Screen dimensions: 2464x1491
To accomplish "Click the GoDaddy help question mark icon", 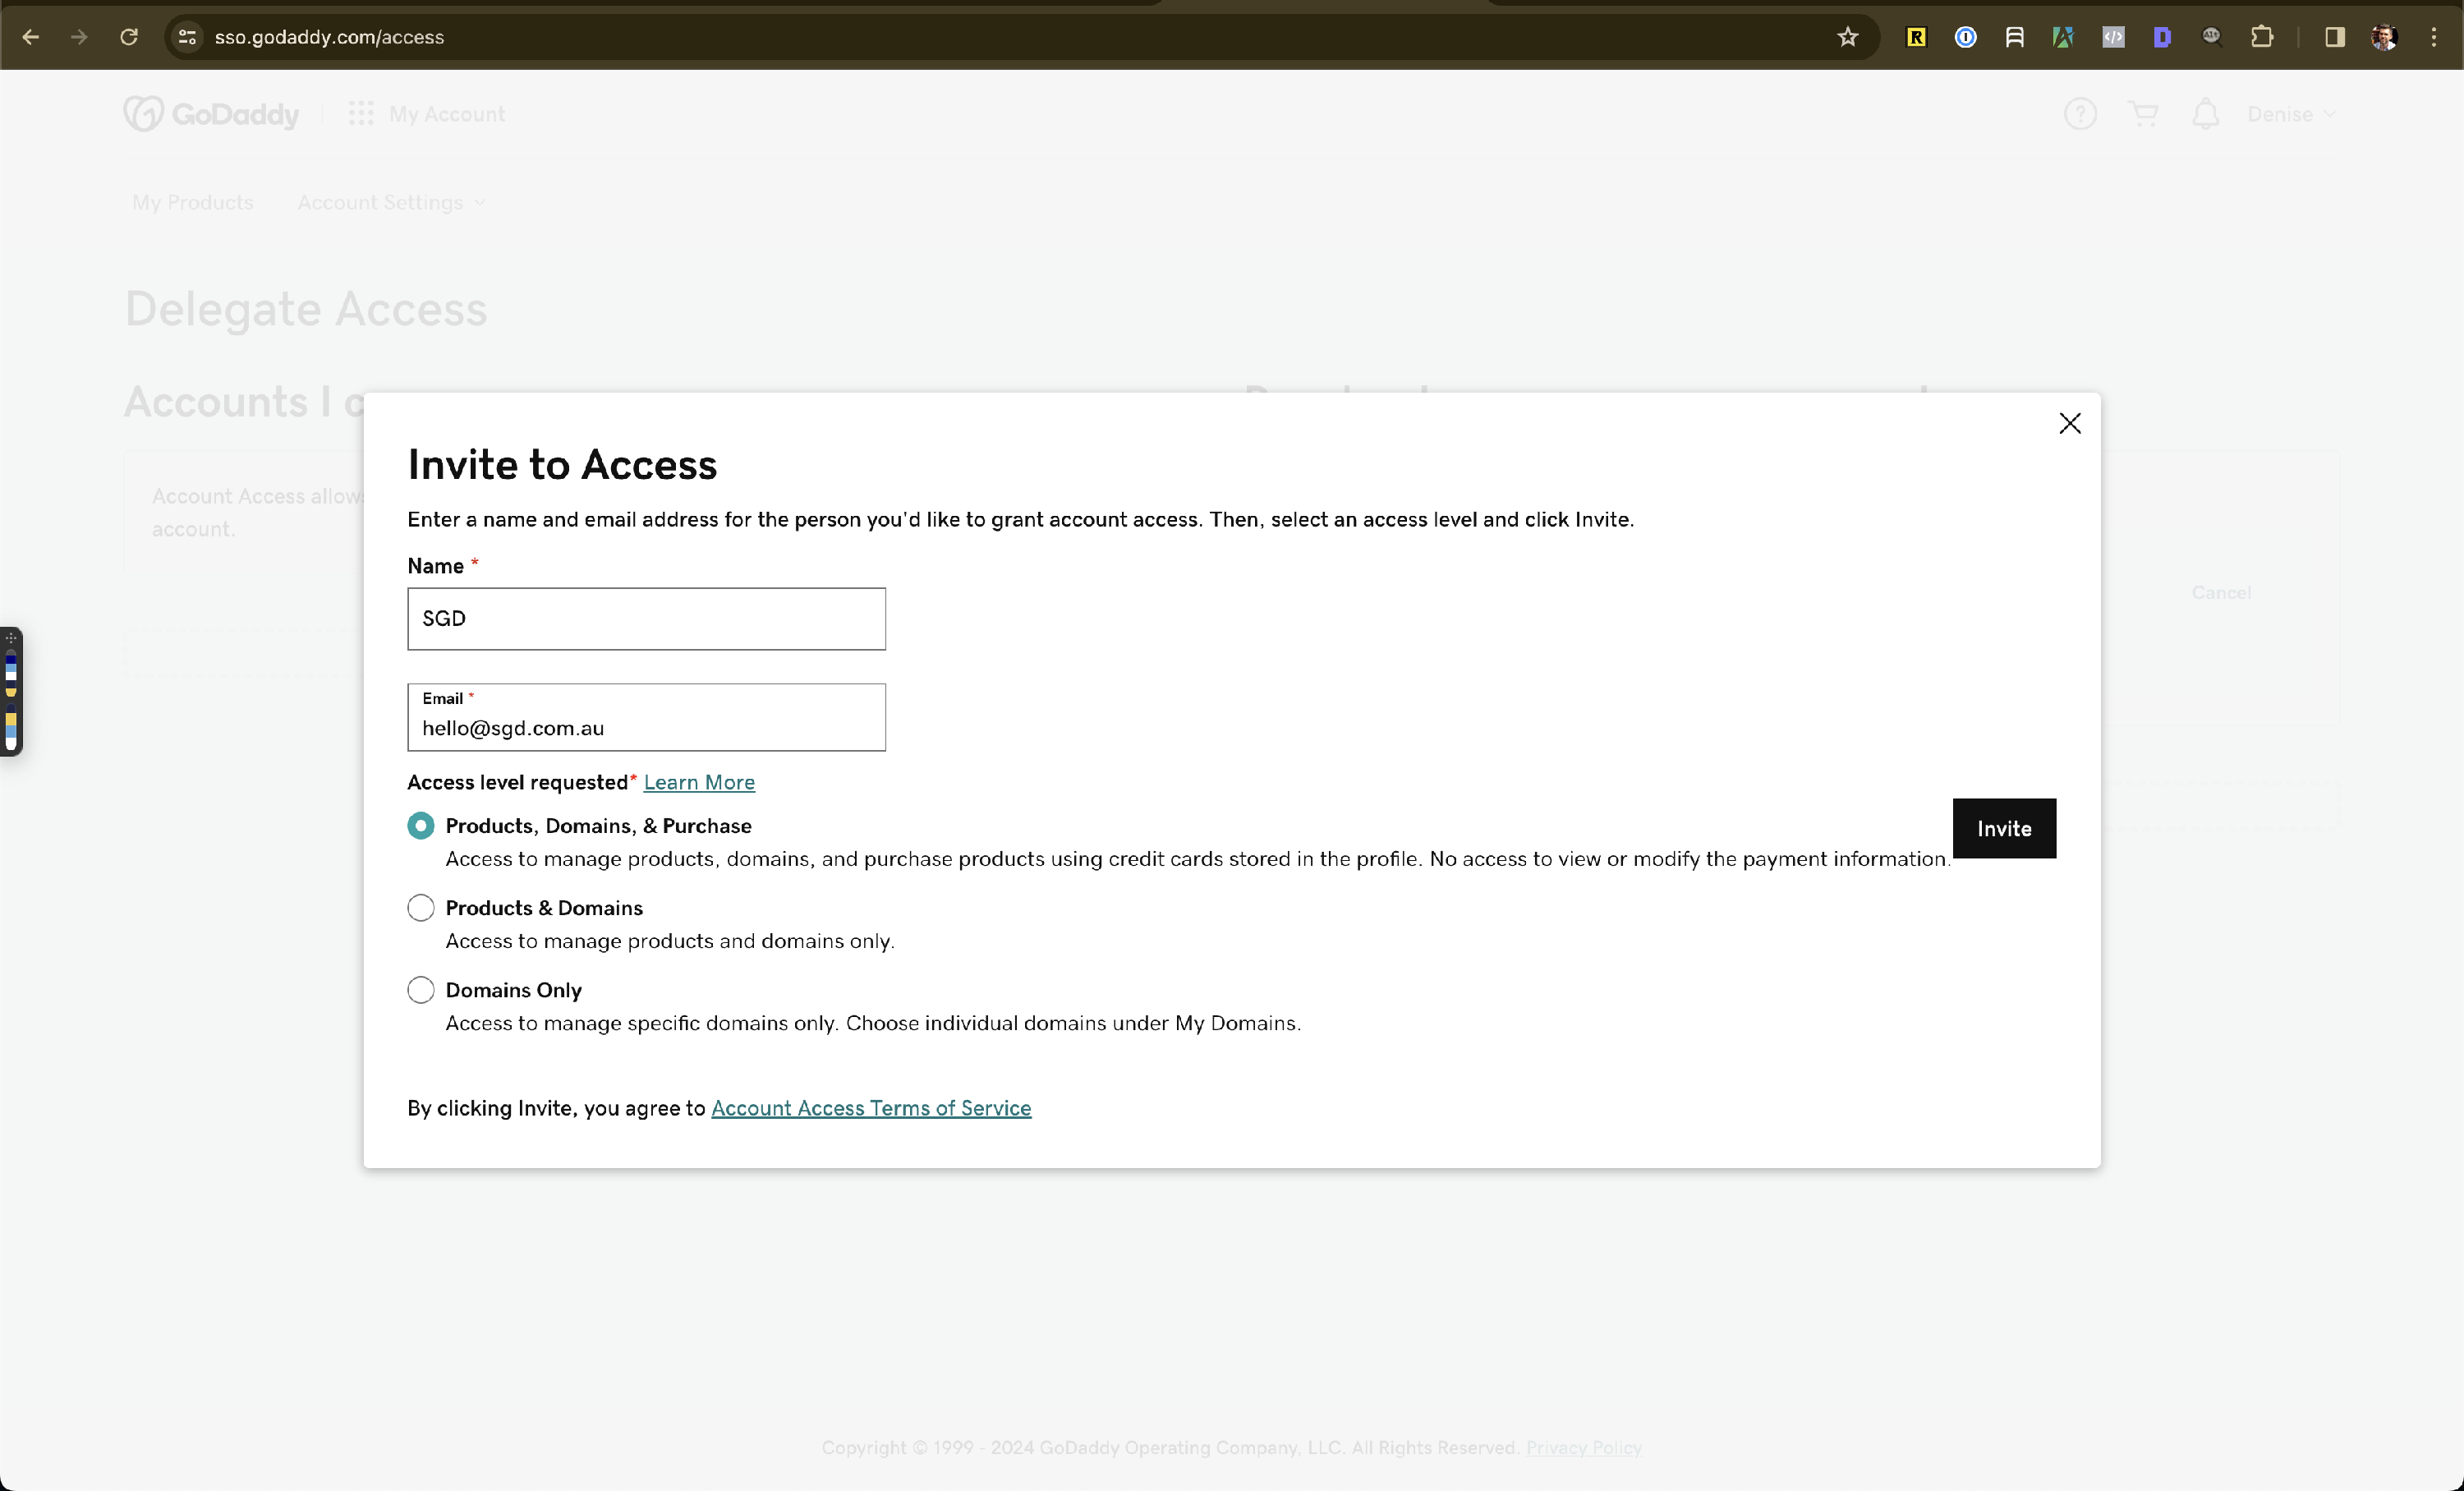I will tap(2080, 114).
